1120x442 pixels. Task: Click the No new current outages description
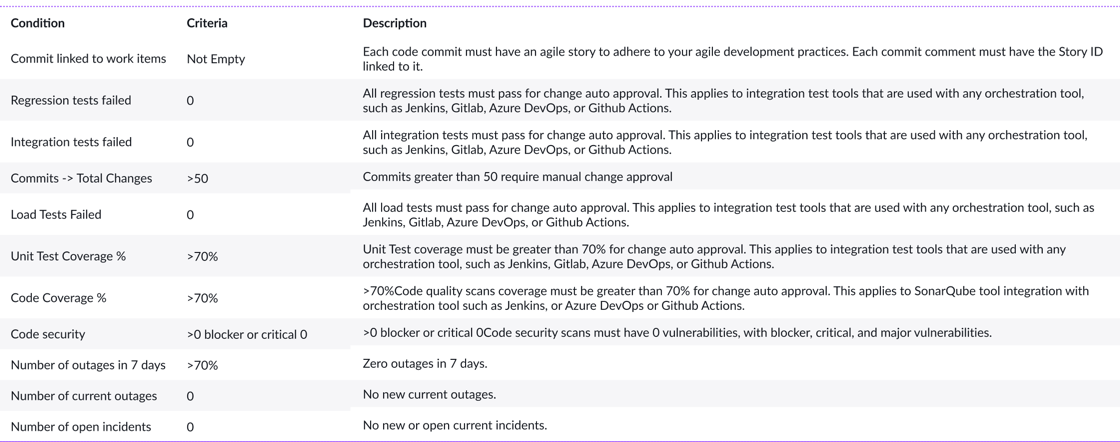point(429,393)
